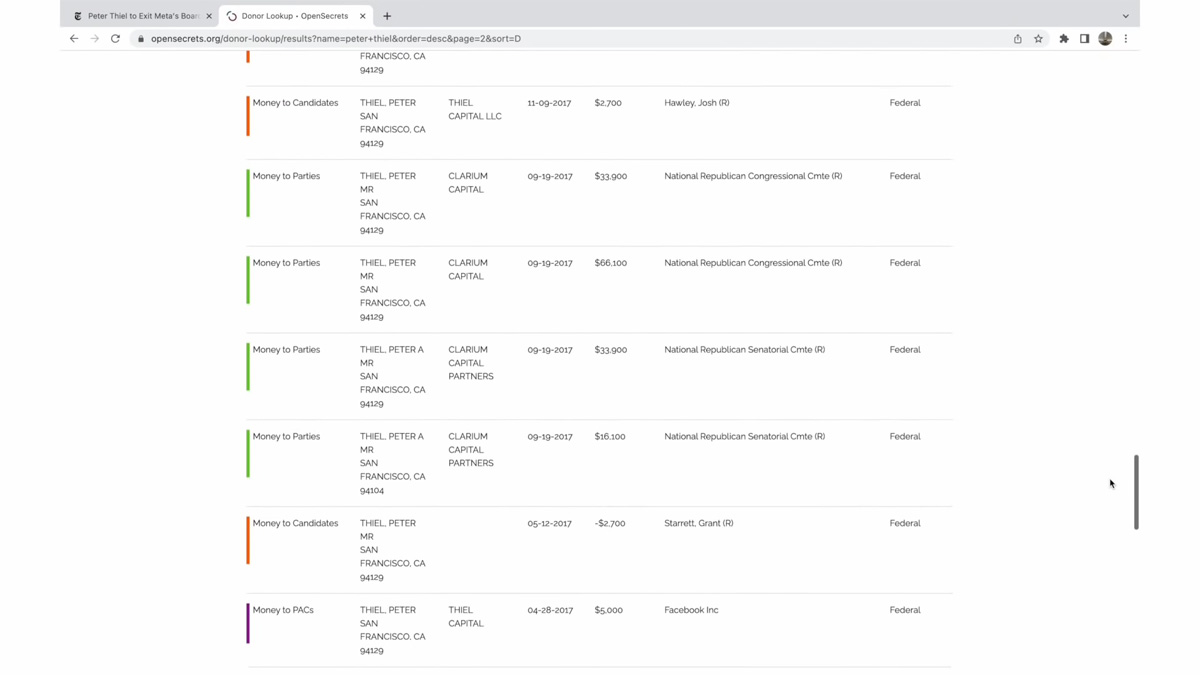1200x675 pixels.
Task: Click Money to Parties in the $16,100 row
Action: coord(286,437)
